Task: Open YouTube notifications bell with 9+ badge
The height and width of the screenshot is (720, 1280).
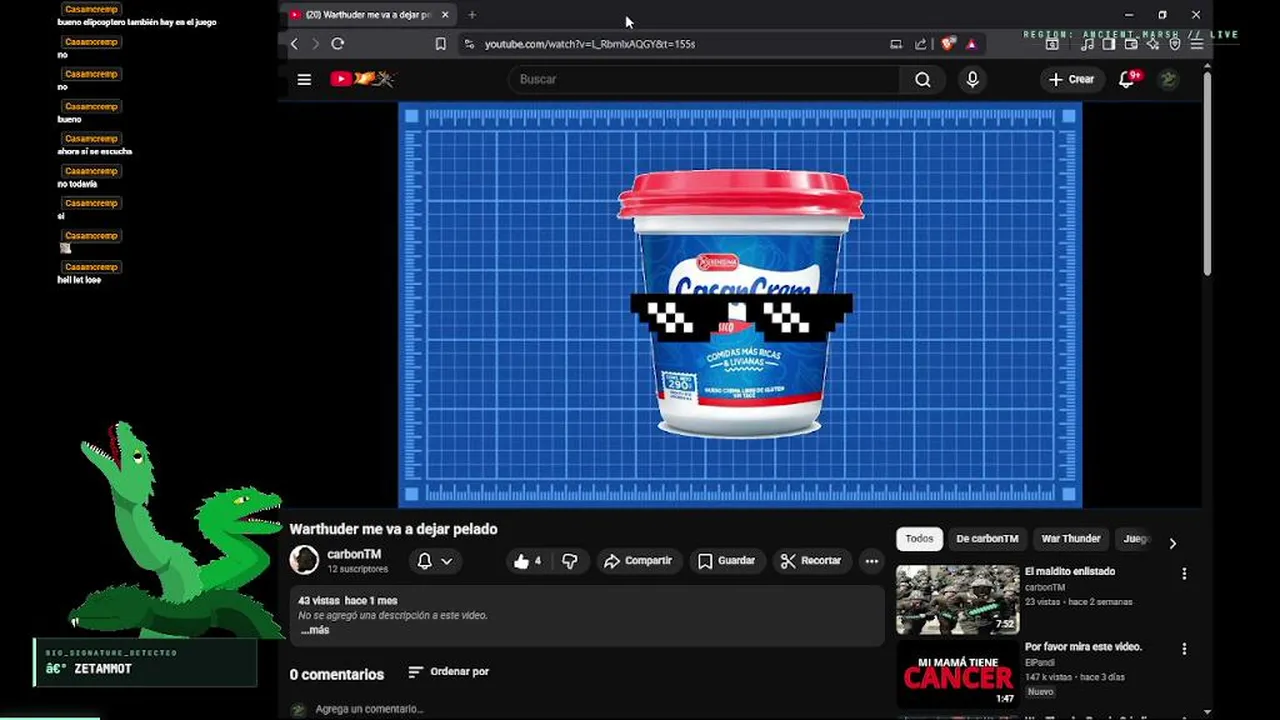Action: (1128, 79)
